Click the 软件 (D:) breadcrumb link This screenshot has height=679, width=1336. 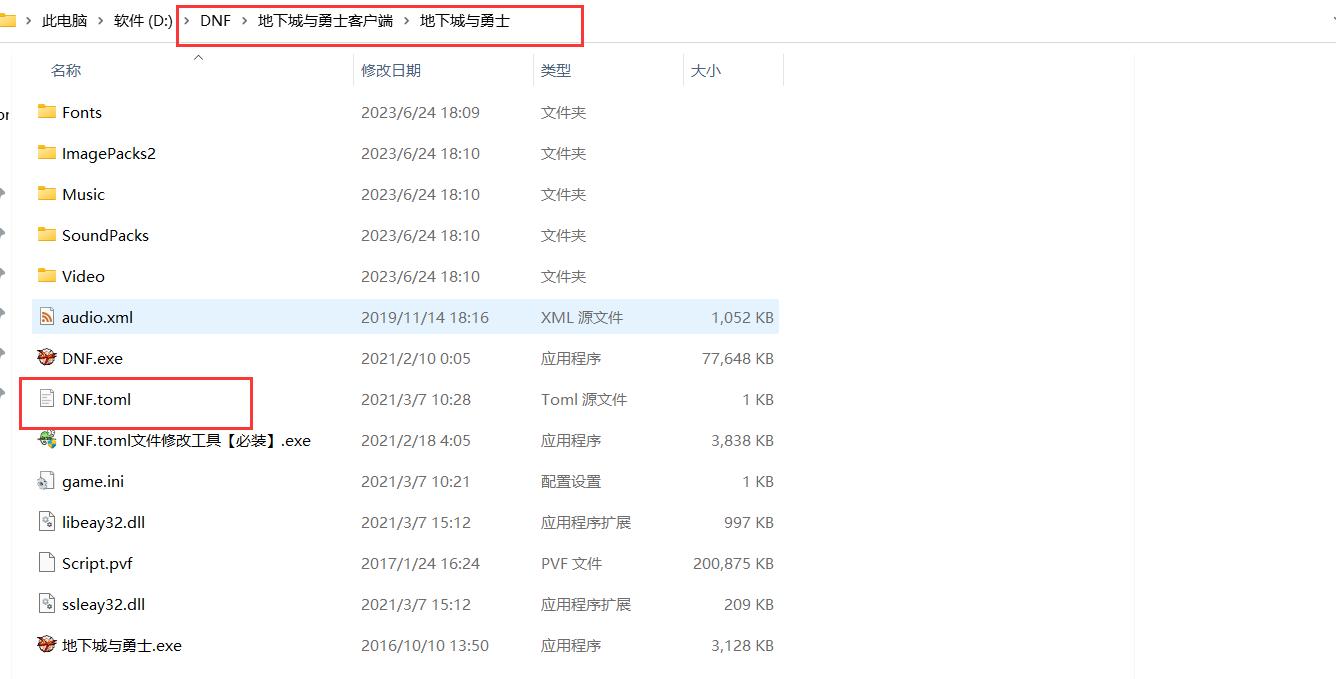point(142,19)
